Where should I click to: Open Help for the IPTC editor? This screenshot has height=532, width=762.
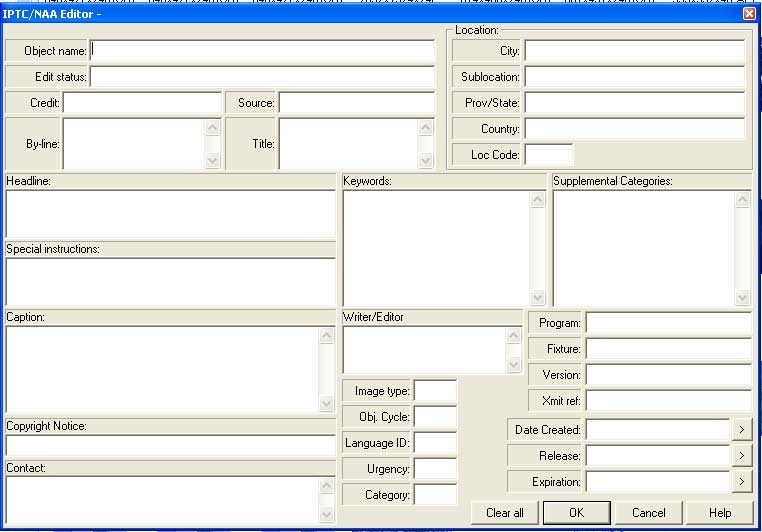(720, 513)
